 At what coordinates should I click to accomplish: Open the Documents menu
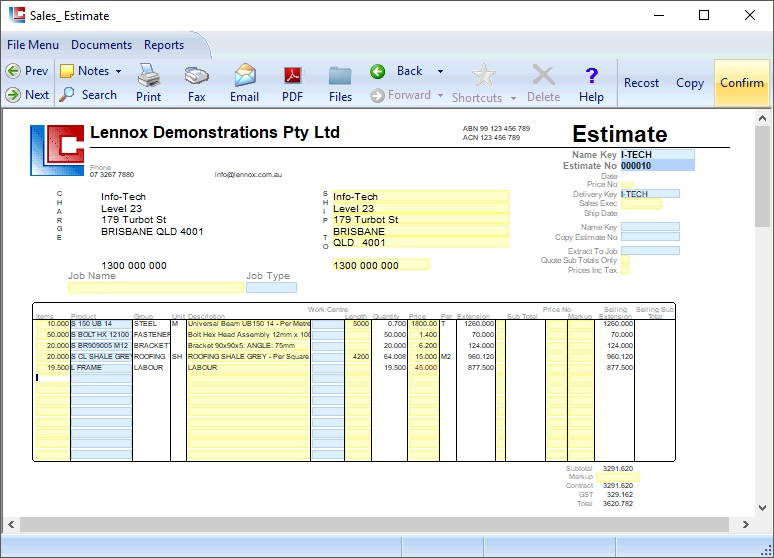pos(101,45)
